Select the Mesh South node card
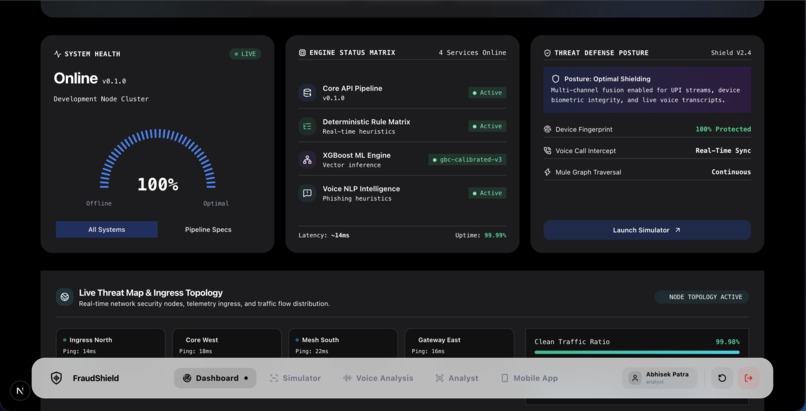The width and height of the screenshot is (806, 411). [343, 344]
